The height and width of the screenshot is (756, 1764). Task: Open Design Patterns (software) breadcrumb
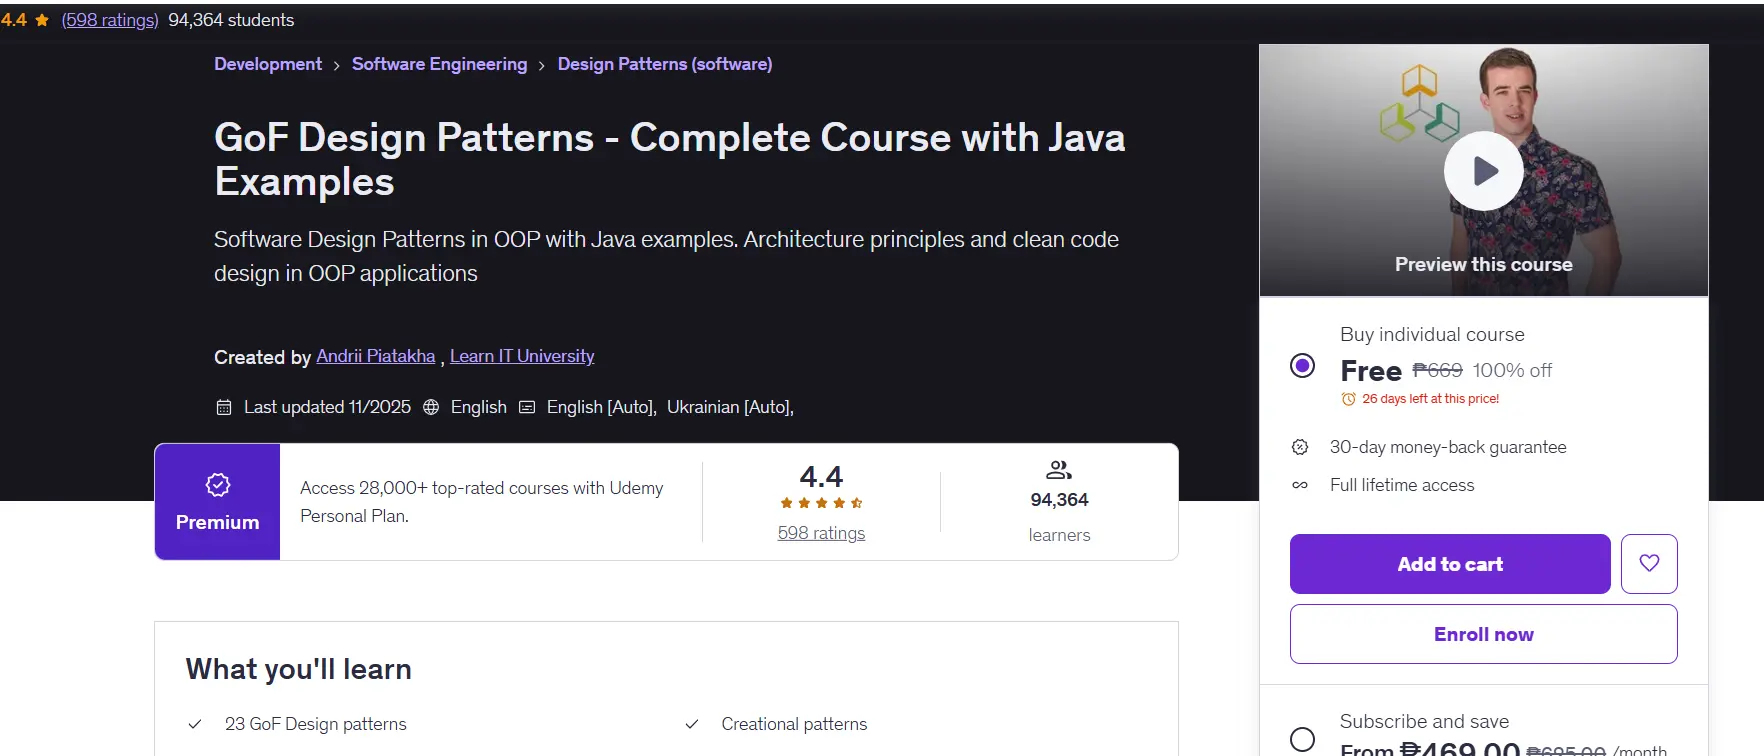click(x=665, y=64)
